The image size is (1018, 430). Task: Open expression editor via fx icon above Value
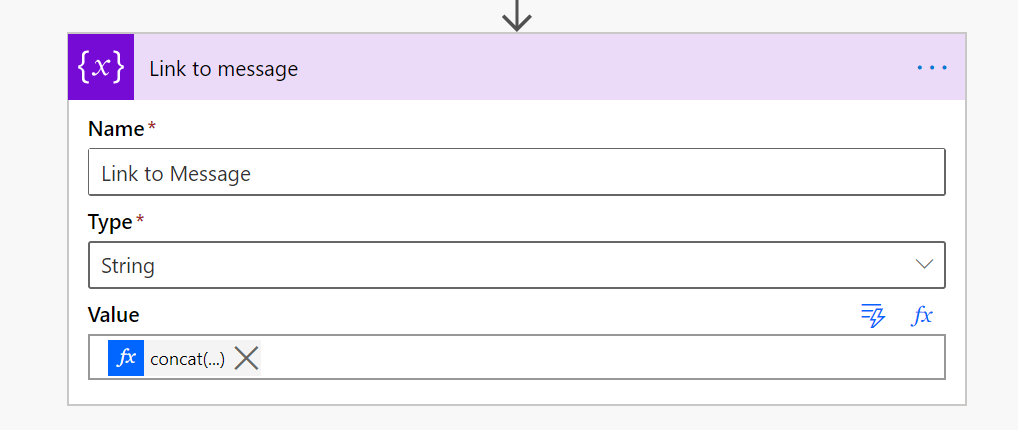click(x=922, y=316)
